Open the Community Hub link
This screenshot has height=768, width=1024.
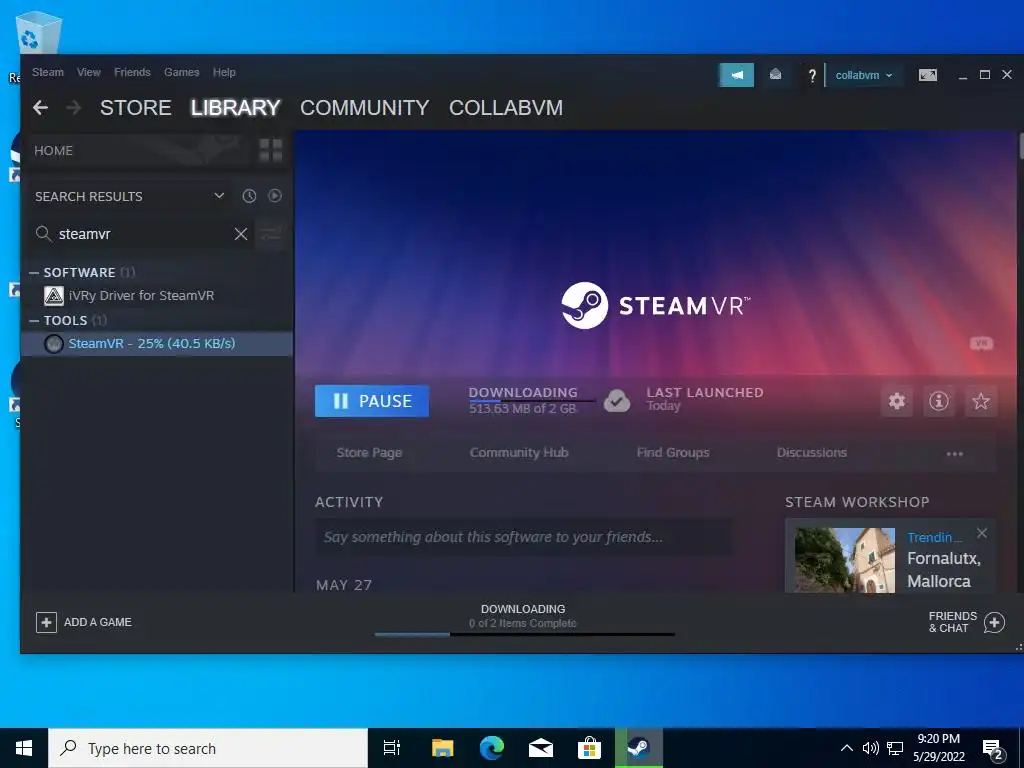[x=519, y=453]
